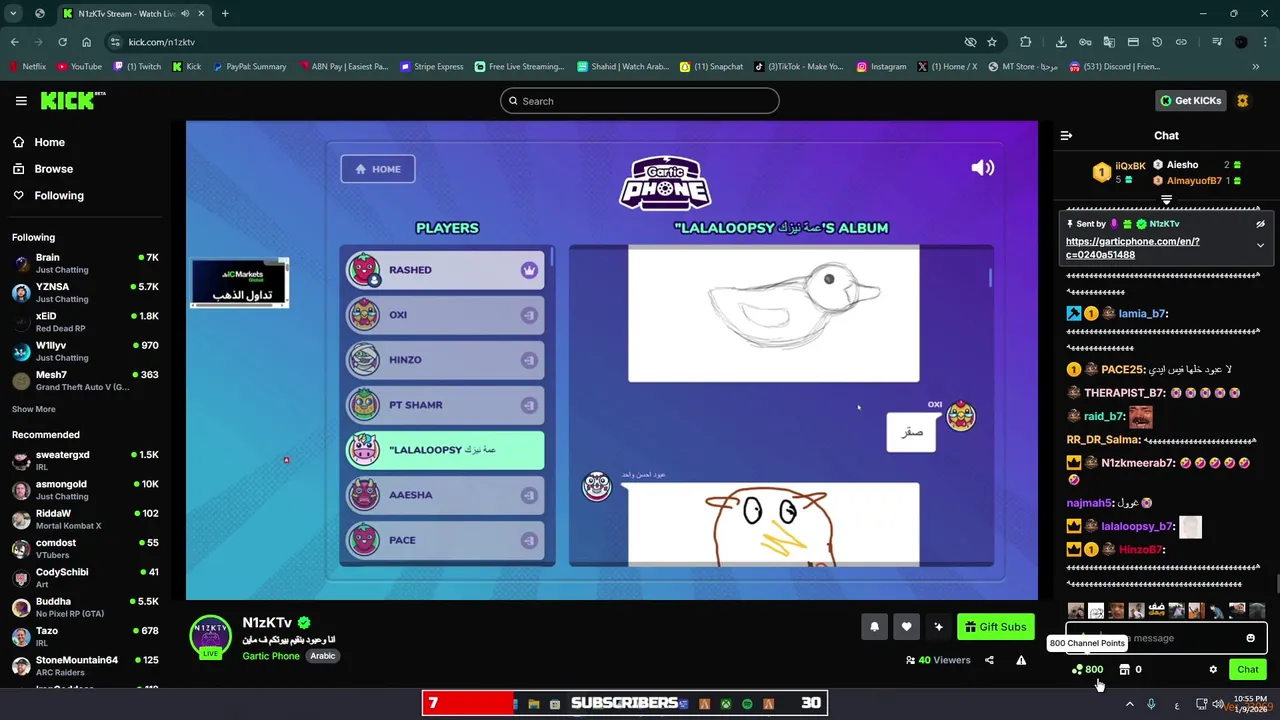This screenshot has height=720, width=1280.
Task: Click the duck sketch drawing
Action: coord(773,314)
